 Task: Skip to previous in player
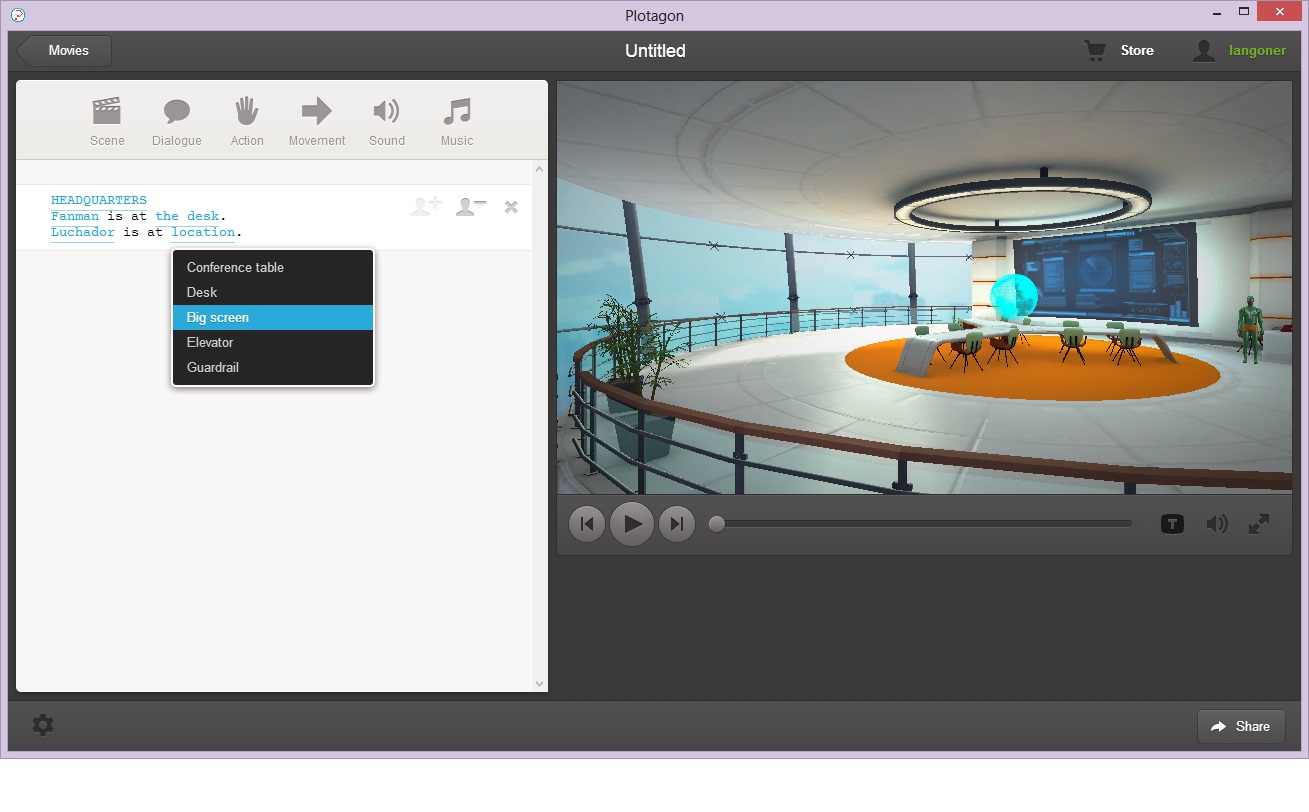point(587,523)
